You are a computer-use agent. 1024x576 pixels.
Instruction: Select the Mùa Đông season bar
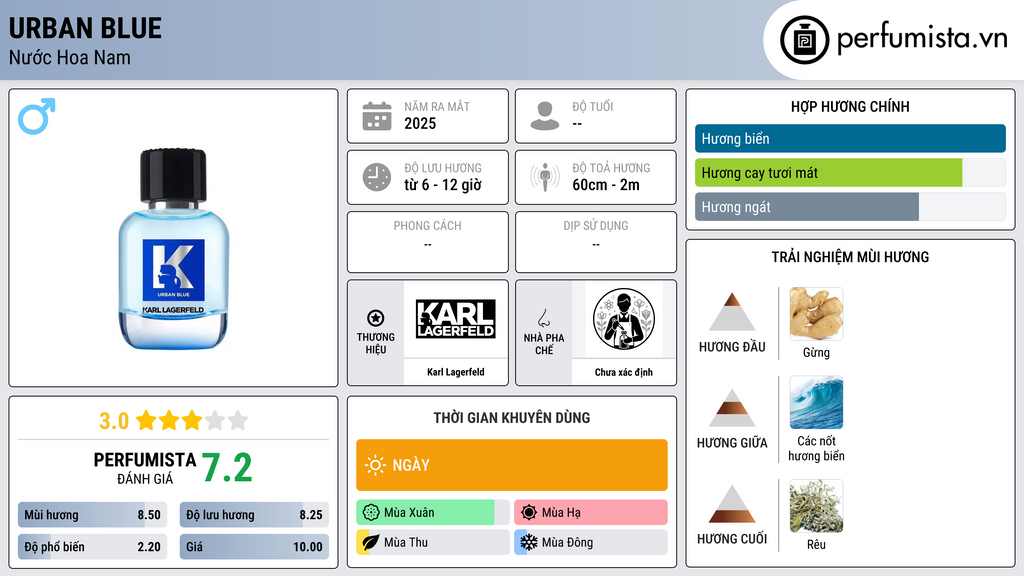591,542
